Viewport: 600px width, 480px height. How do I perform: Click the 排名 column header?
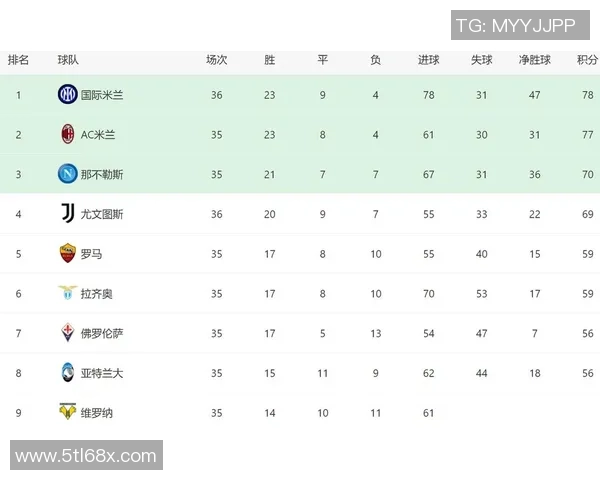(x=19, y=60)
